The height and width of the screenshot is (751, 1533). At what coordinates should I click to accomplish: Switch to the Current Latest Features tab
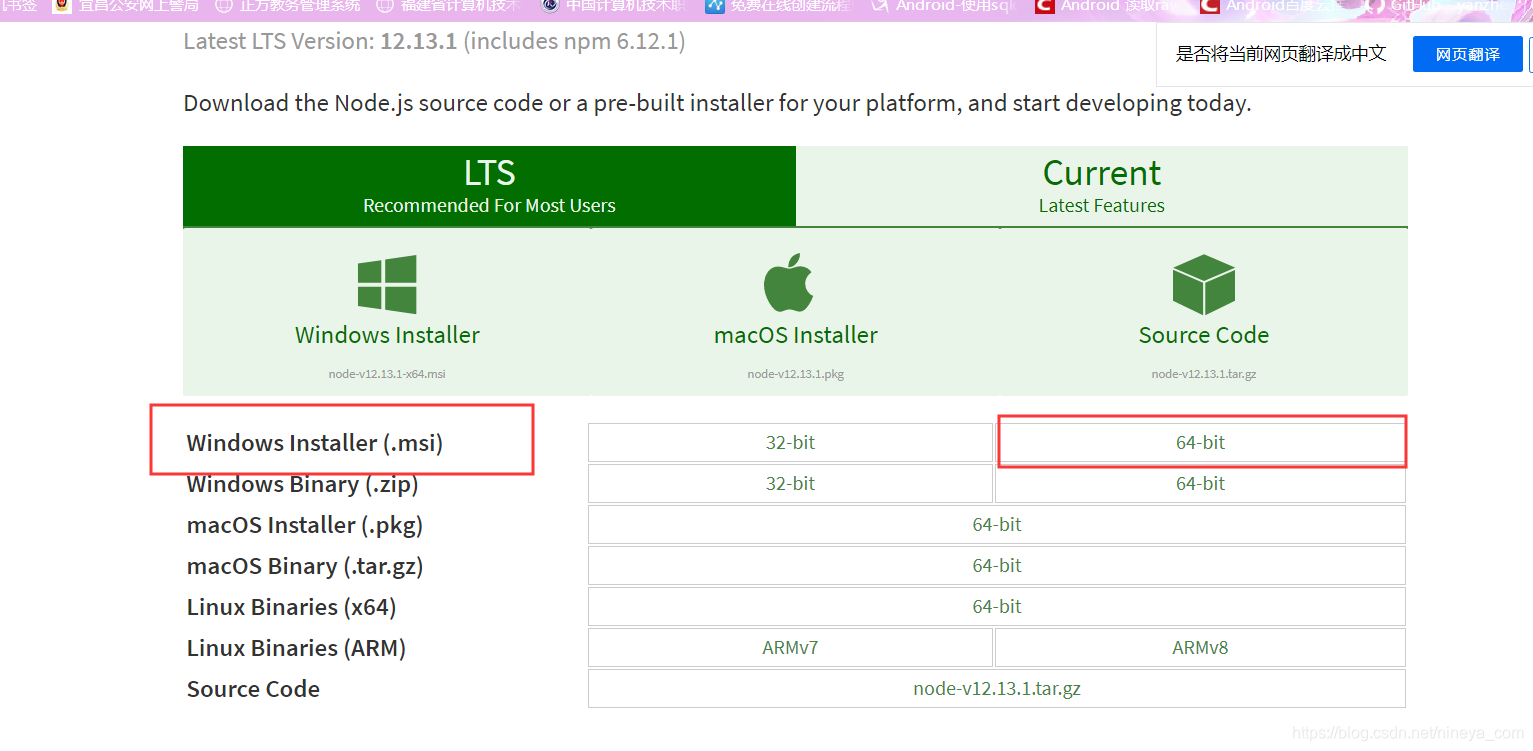1102,186
